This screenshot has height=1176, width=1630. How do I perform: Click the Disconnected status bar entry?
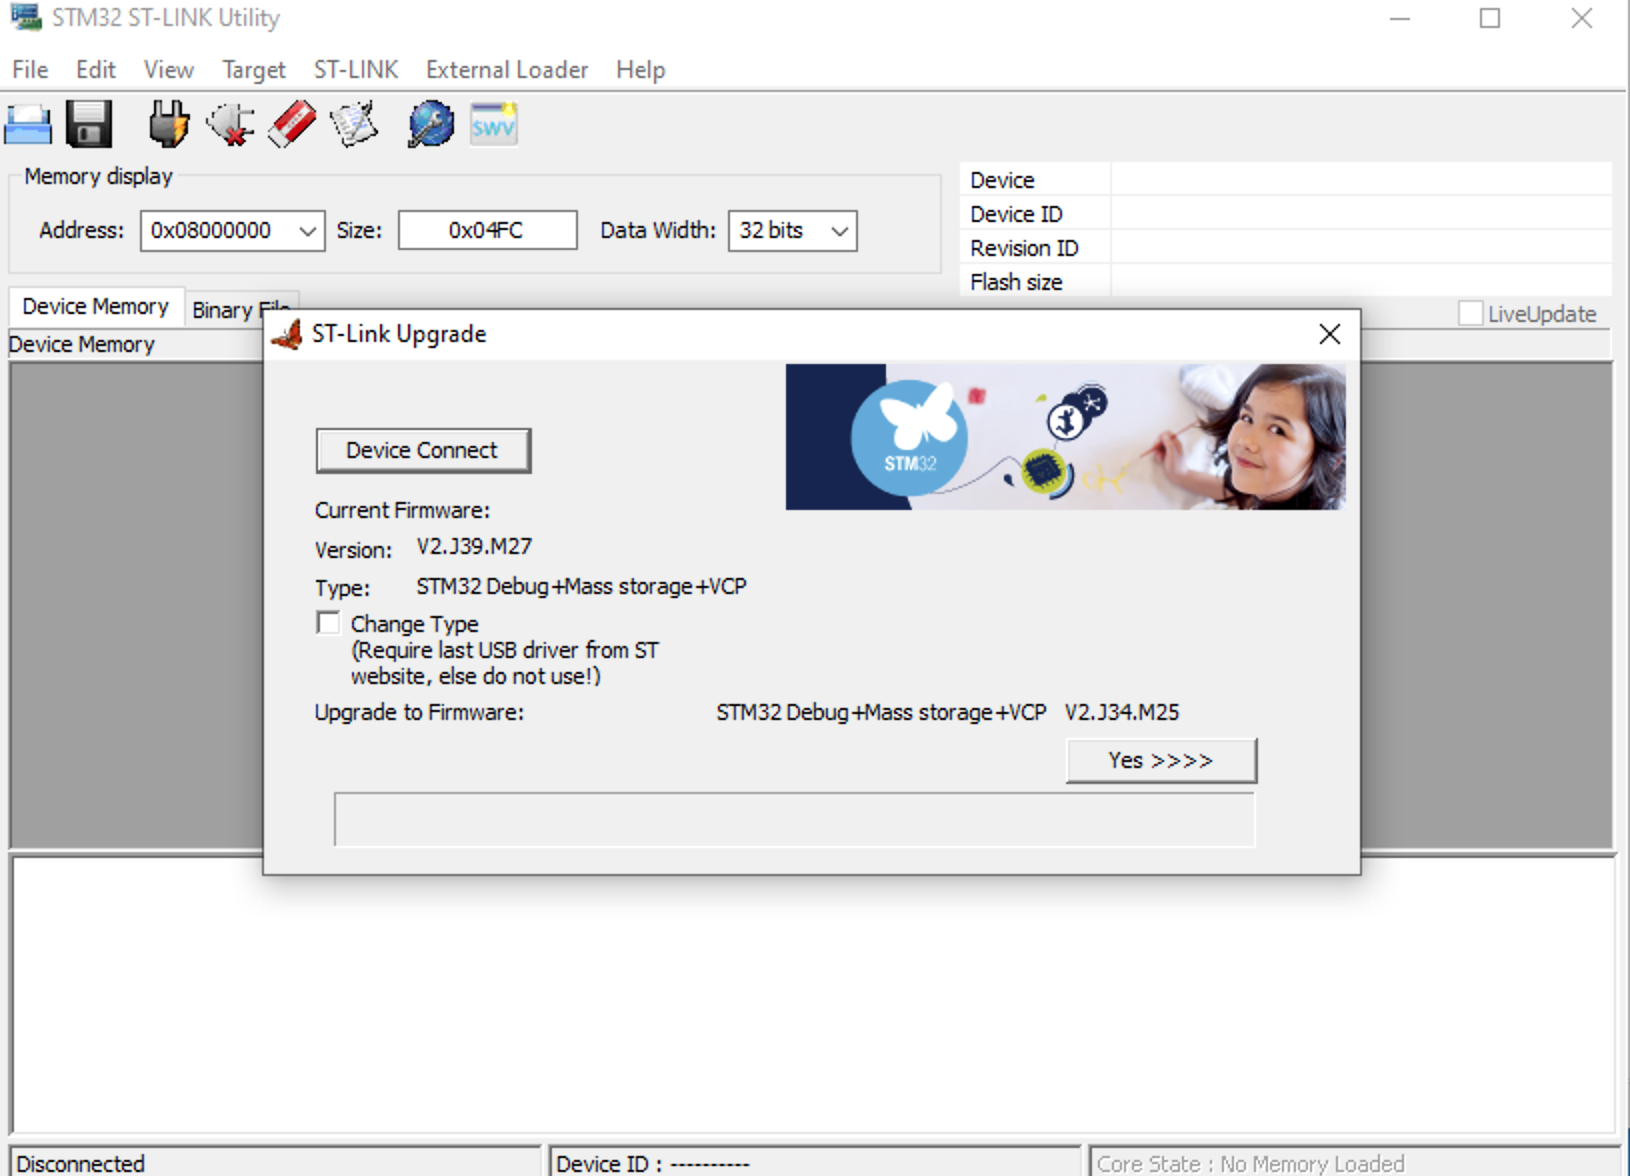tap(275, 1163)
